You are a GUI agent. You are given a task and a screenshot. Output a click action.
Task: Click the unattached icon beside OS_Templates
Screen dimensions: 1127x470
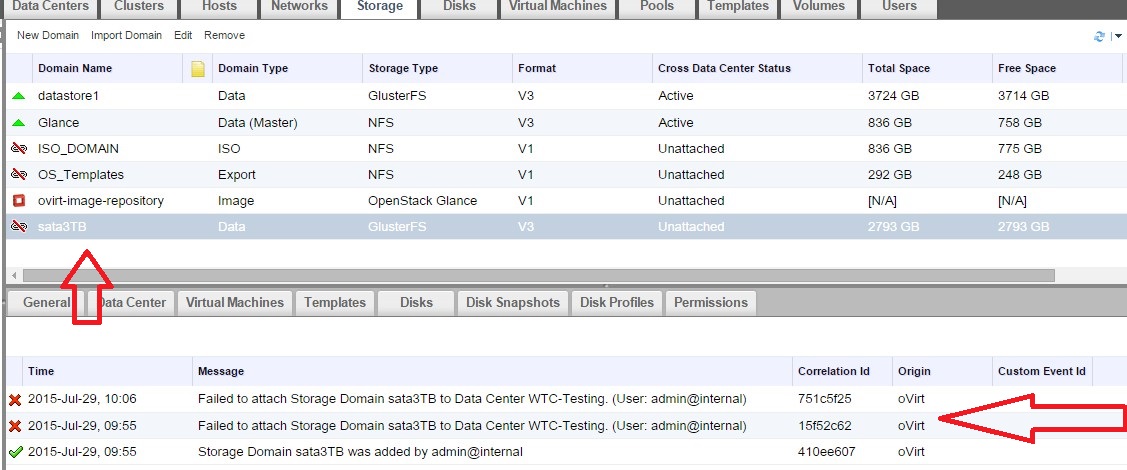tap(18, 174)
